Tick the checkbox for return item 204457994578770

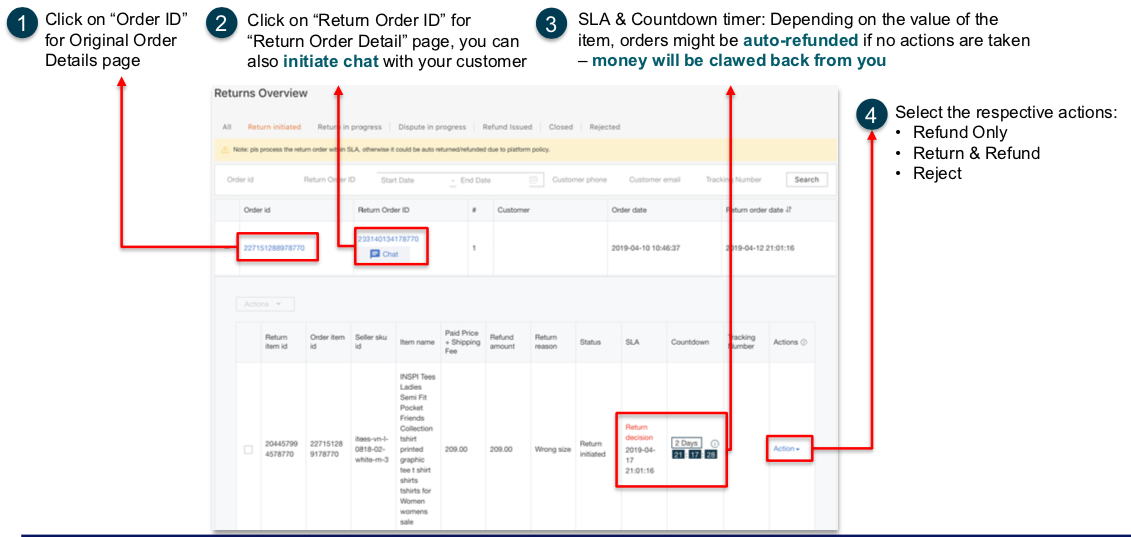248,449
